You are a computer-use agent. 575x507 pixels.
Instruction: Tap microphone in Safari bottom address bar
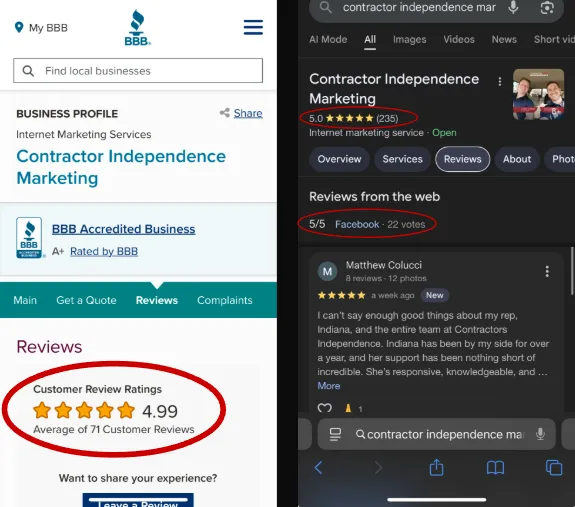tap(540, 434)
